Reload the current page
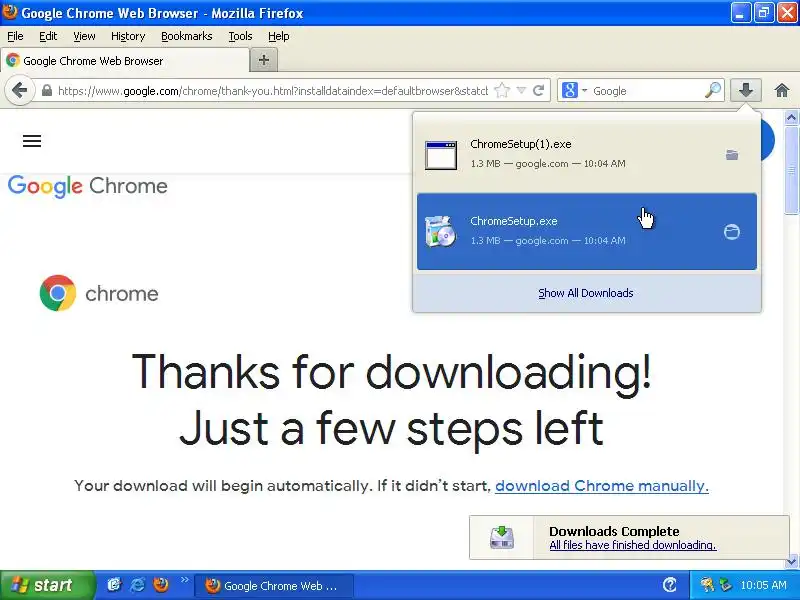Screen dimensions: 800x600 tap(538, 91)
